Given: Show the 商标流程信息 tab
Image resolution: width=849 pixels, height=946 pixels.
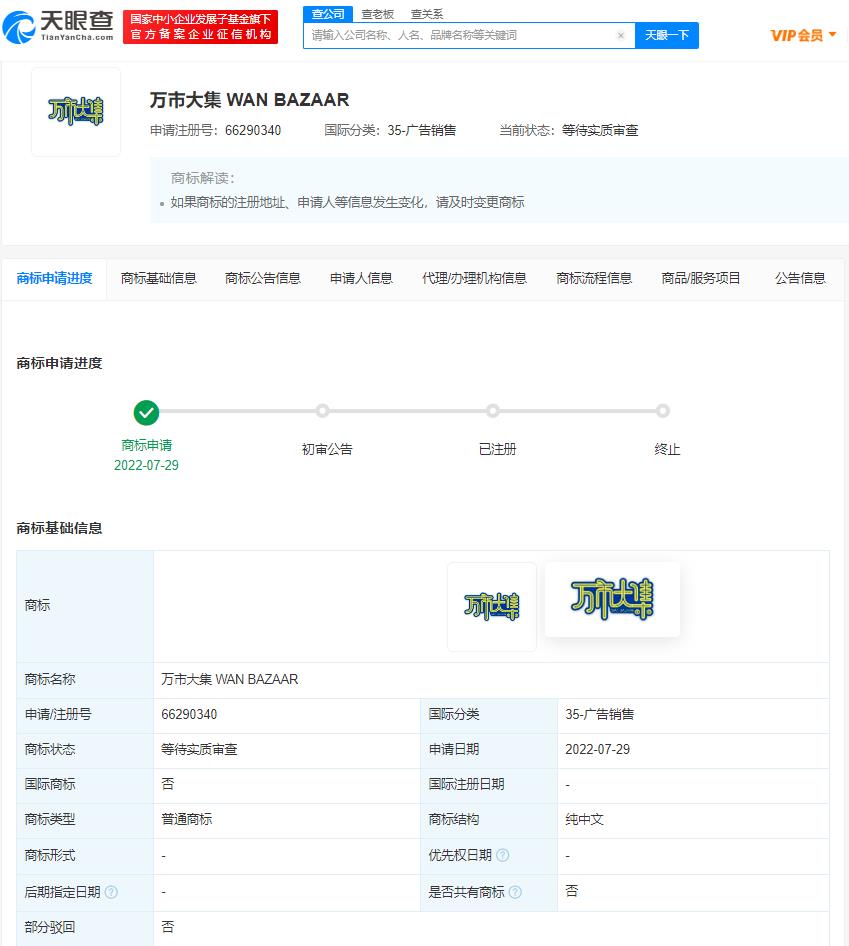Looking at the screenshot, I should click(594, 278).
